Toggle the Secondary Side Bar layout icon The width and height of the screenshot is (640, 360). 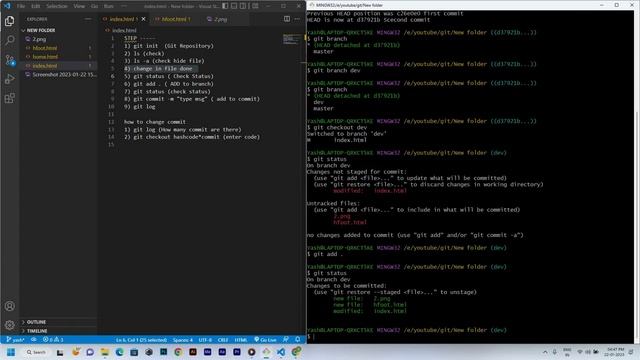pos(243,6)
